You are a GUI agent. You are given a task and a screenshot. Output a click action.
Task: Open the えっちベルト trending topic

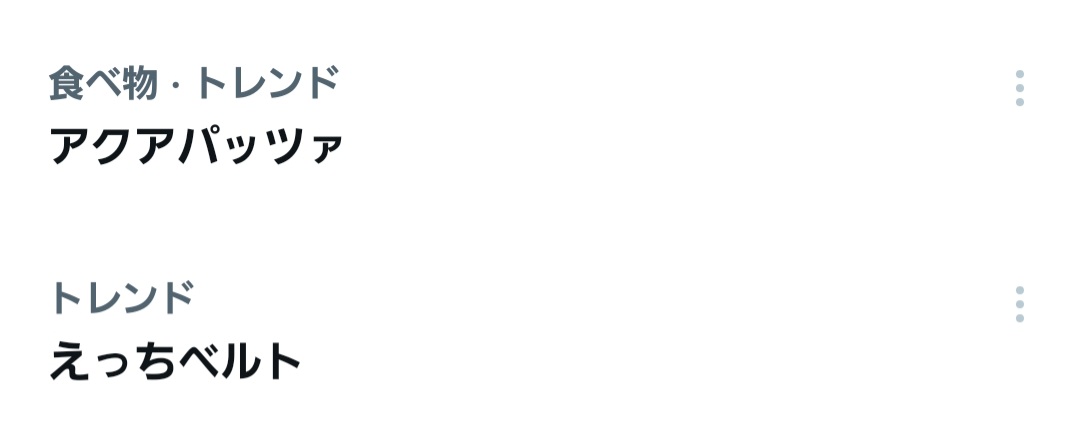click(x=176, y=361)
